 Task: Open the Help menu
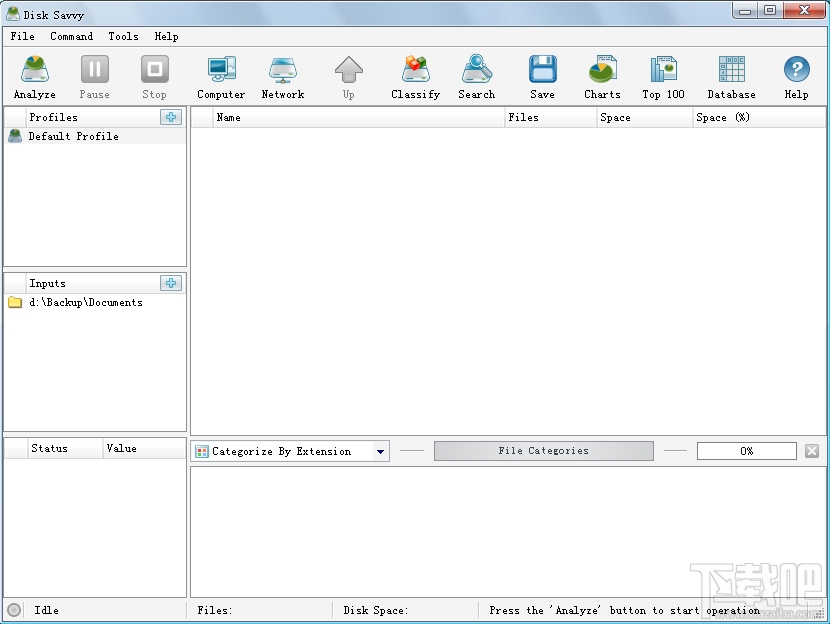point(166,36)
